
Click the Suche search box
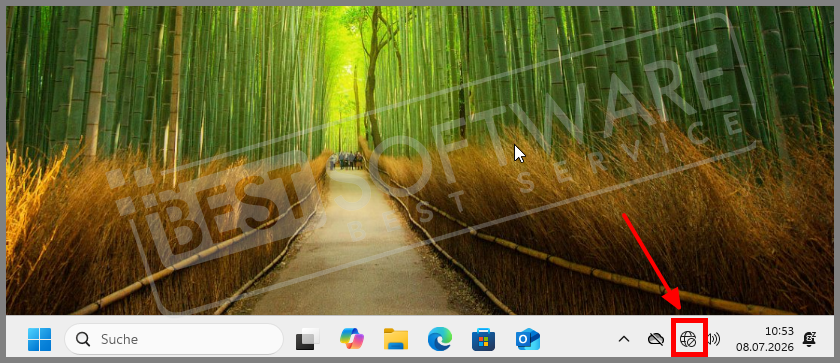pos(174,339)
